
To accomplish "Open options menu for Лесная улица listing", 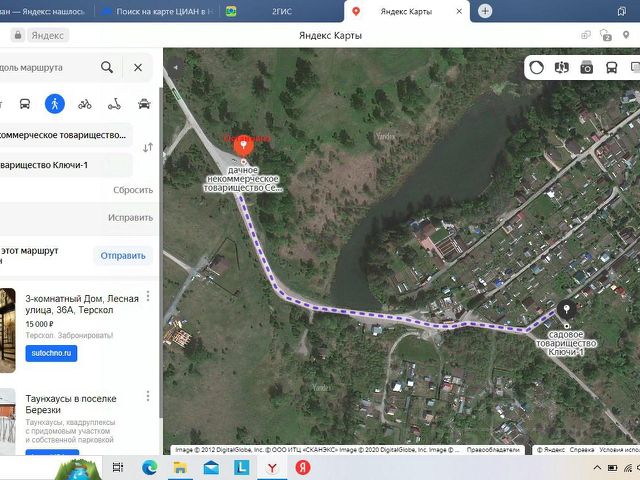I will (x=148, y=296).
